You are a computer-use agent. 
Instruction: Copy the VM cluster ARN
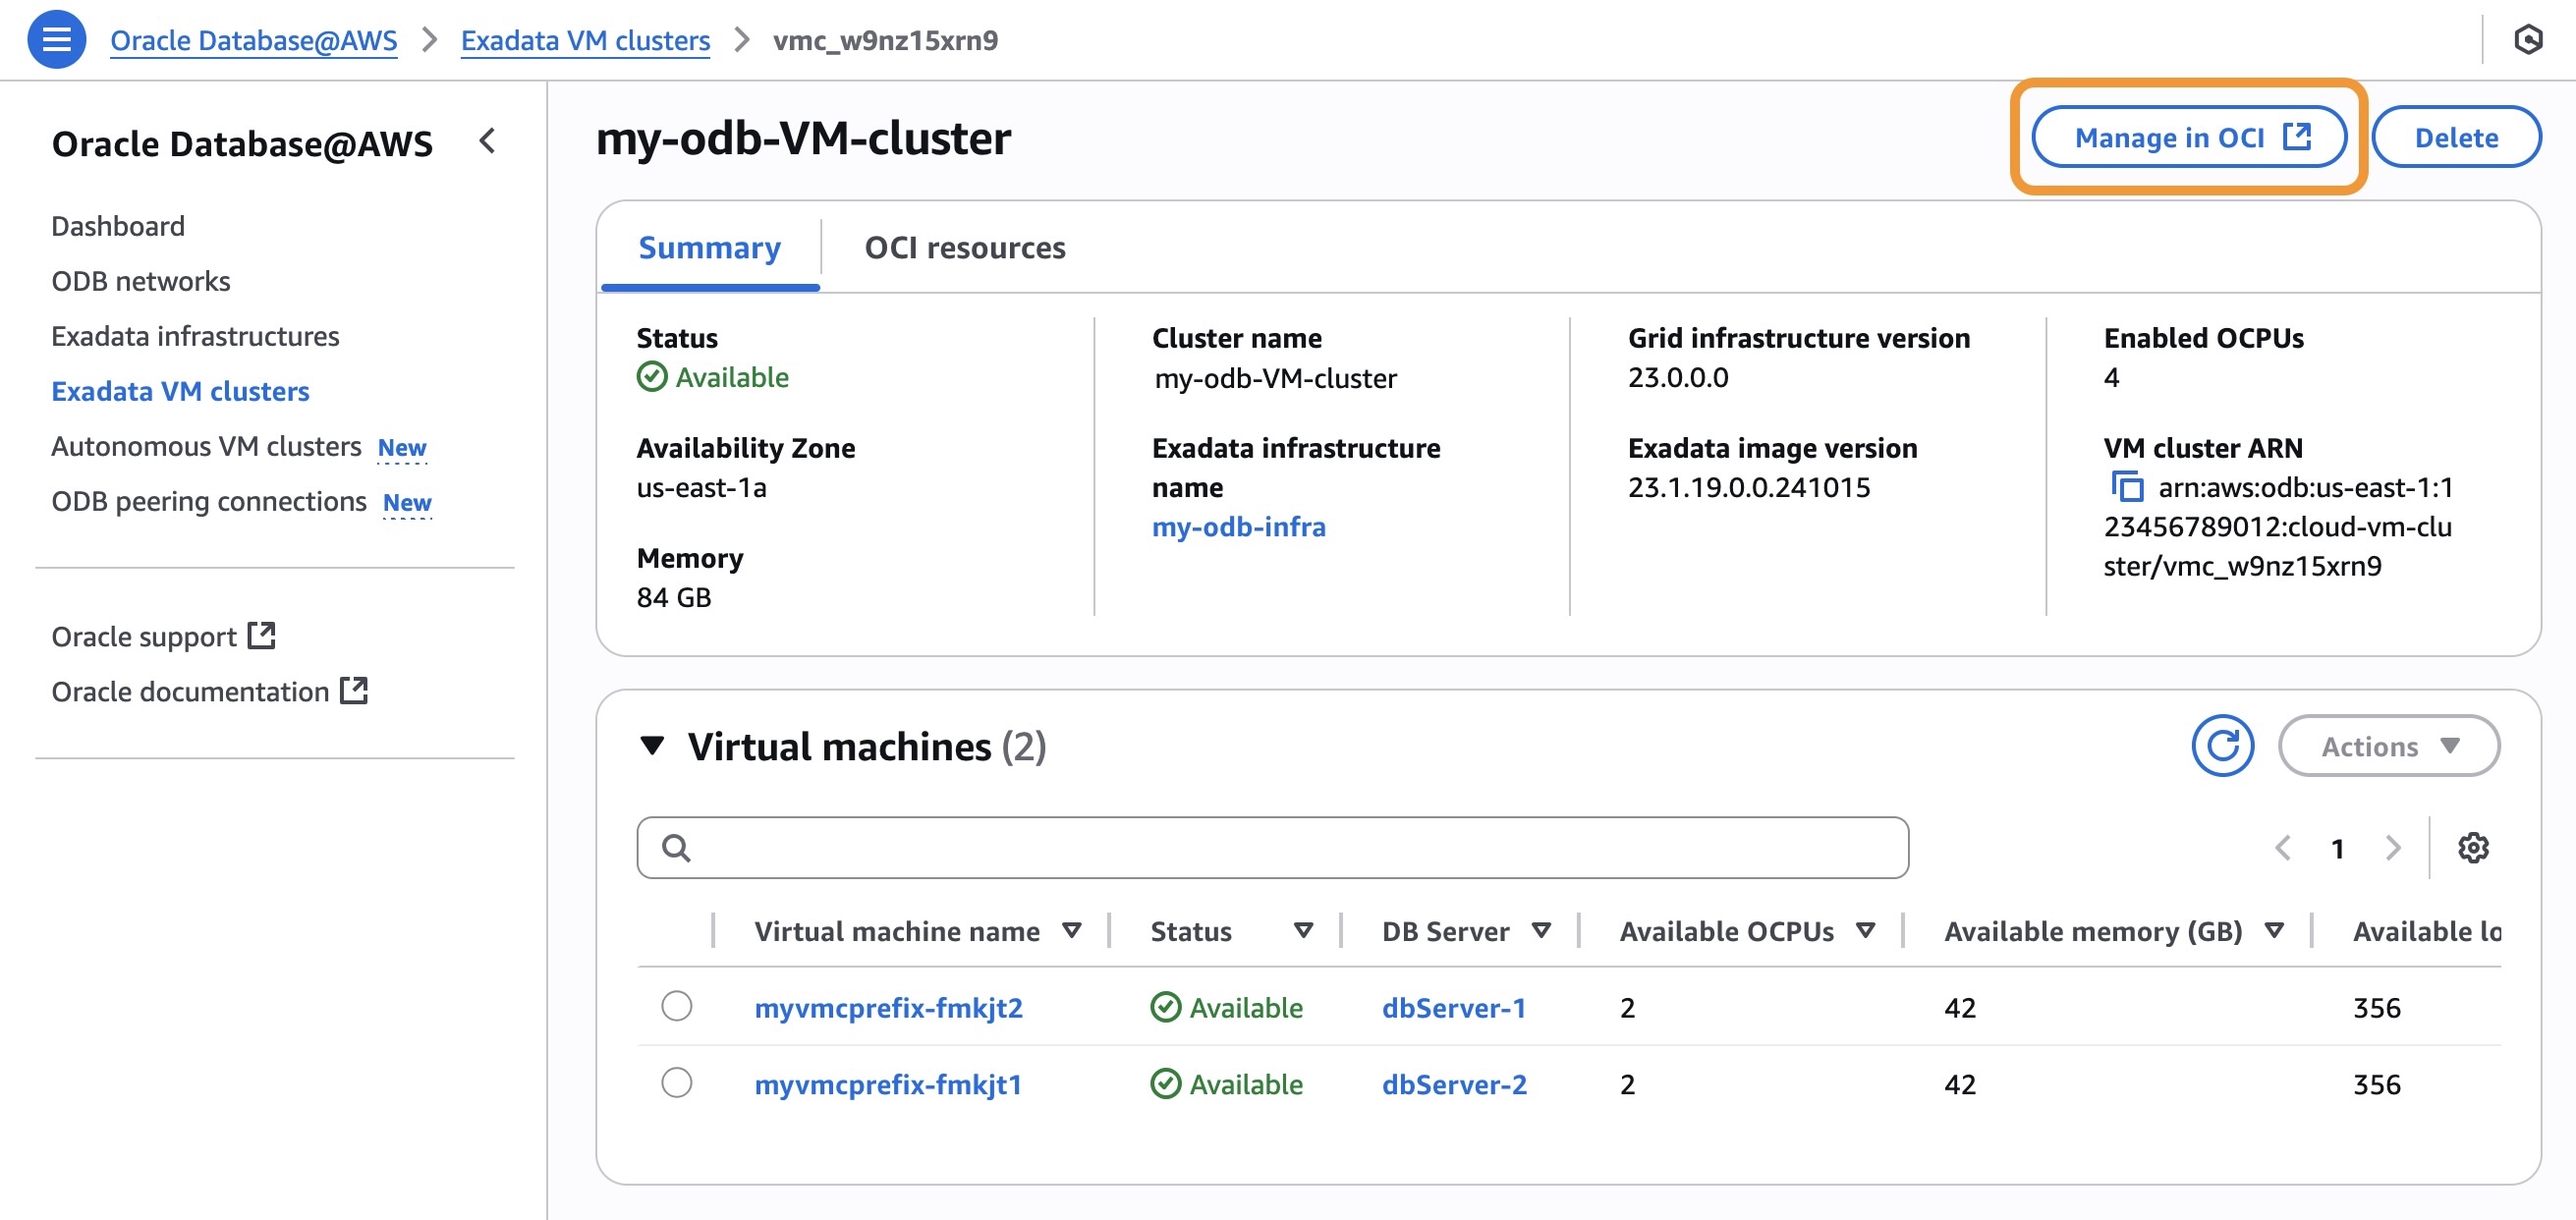tap(2126, 487)
